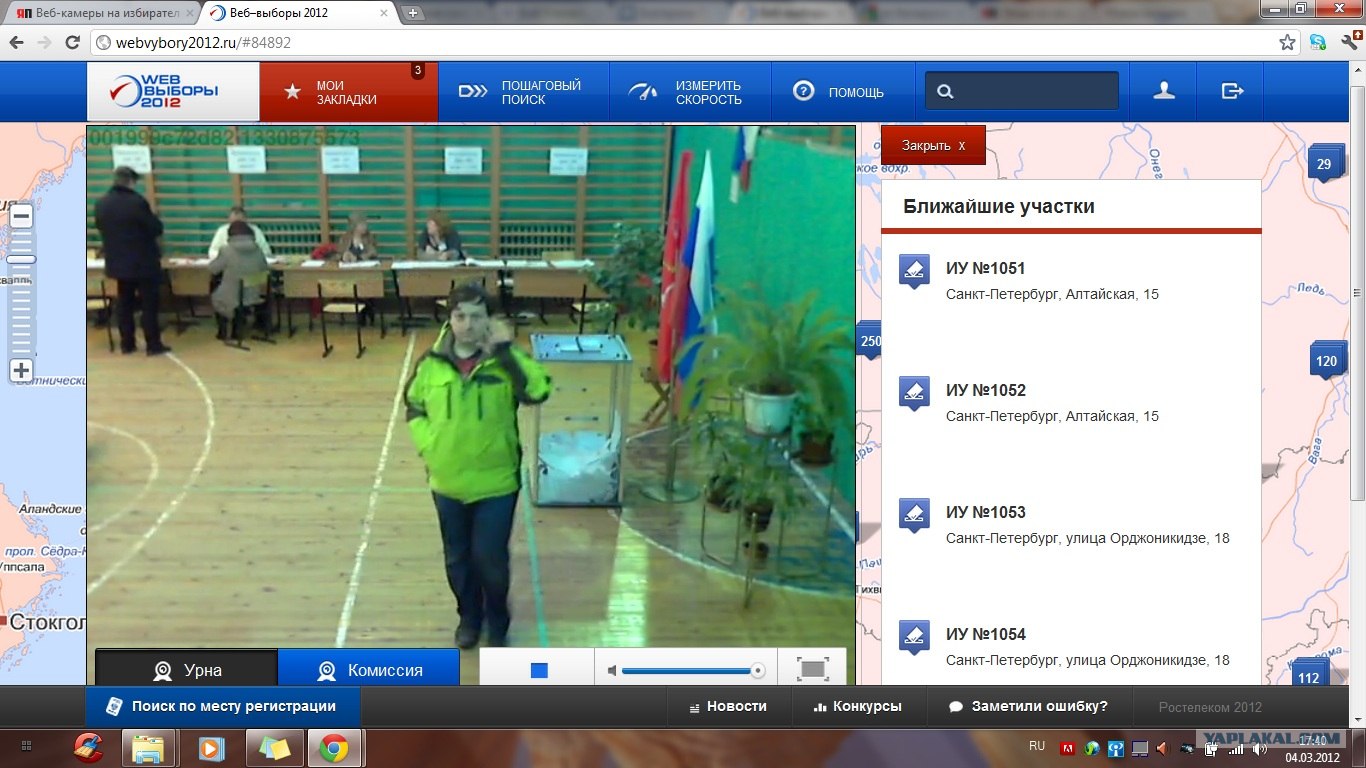The image size is (1366, 768).
Task: Click the map cluster marker labeled 29
Action: coord(1324,163)
